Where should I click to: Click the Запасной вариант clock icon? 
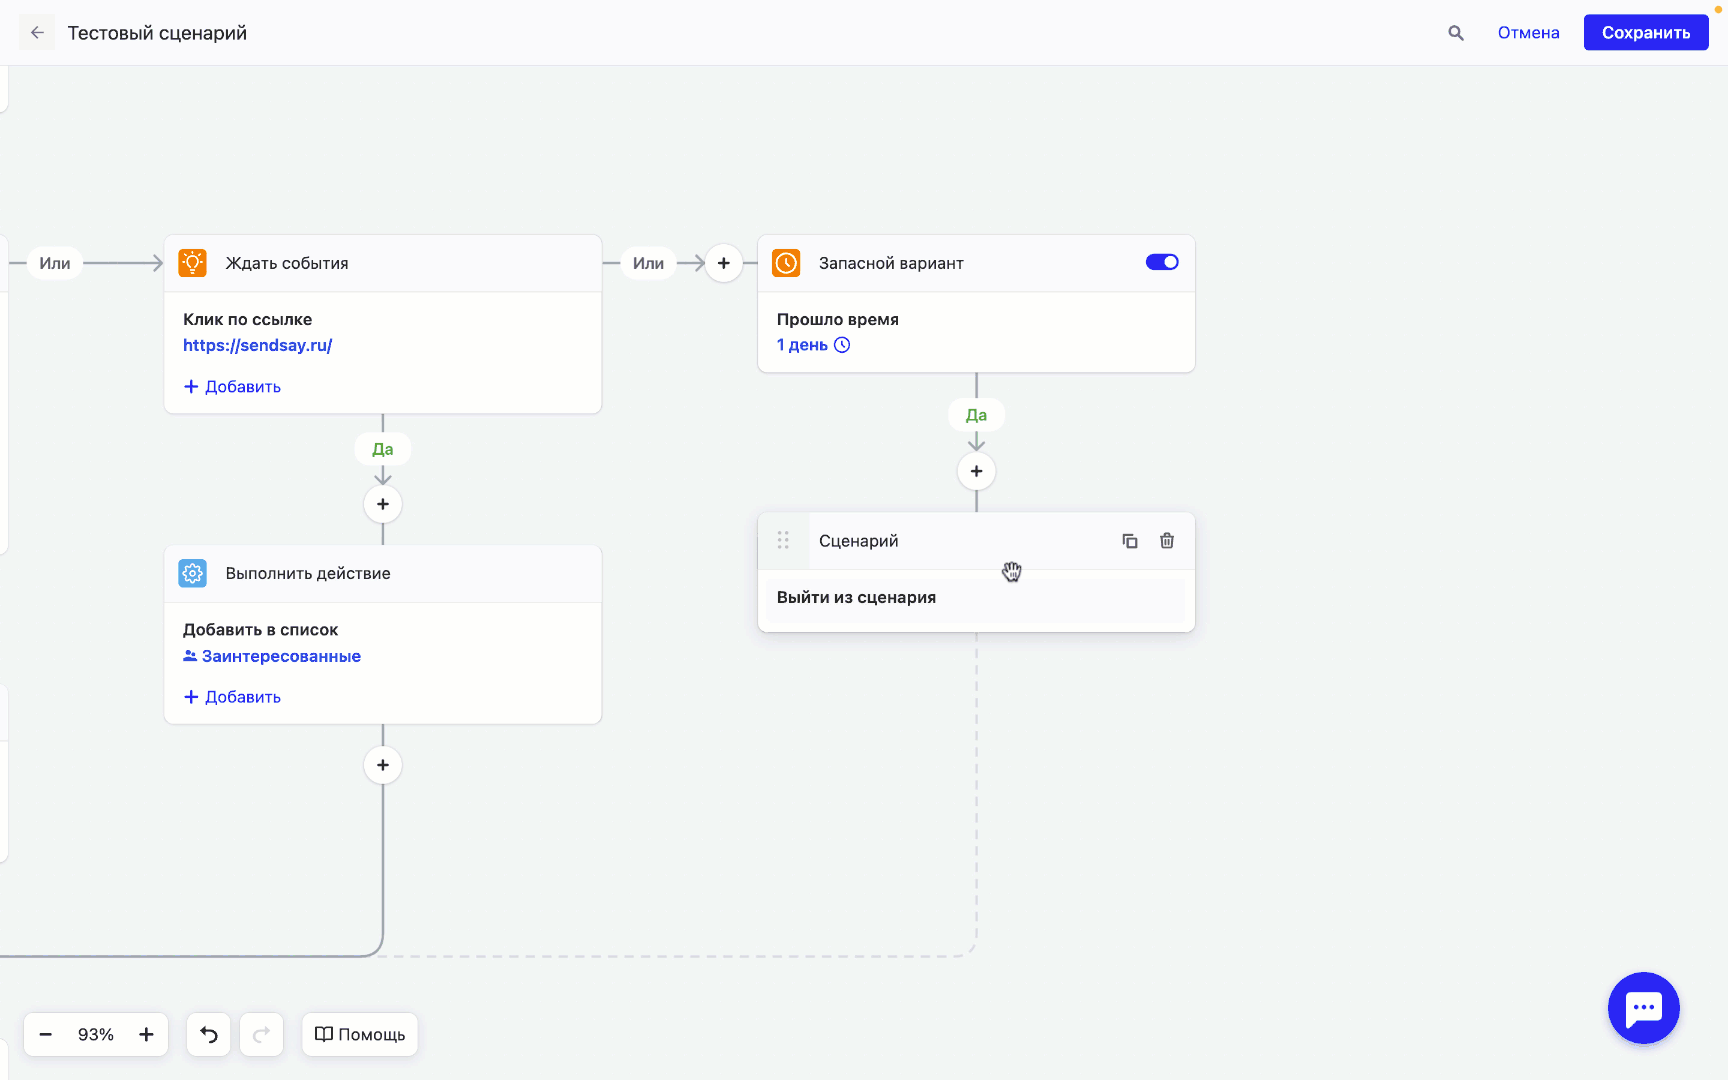click(786, 263)
